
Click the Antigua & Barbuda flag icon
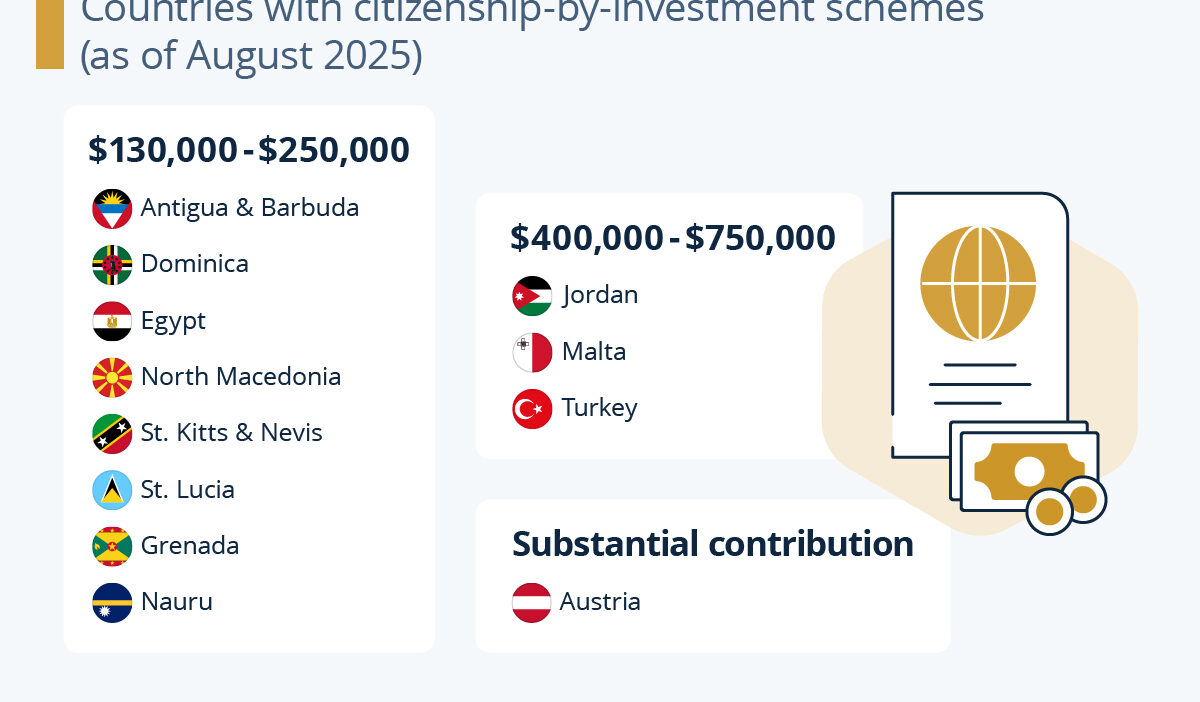112,209
